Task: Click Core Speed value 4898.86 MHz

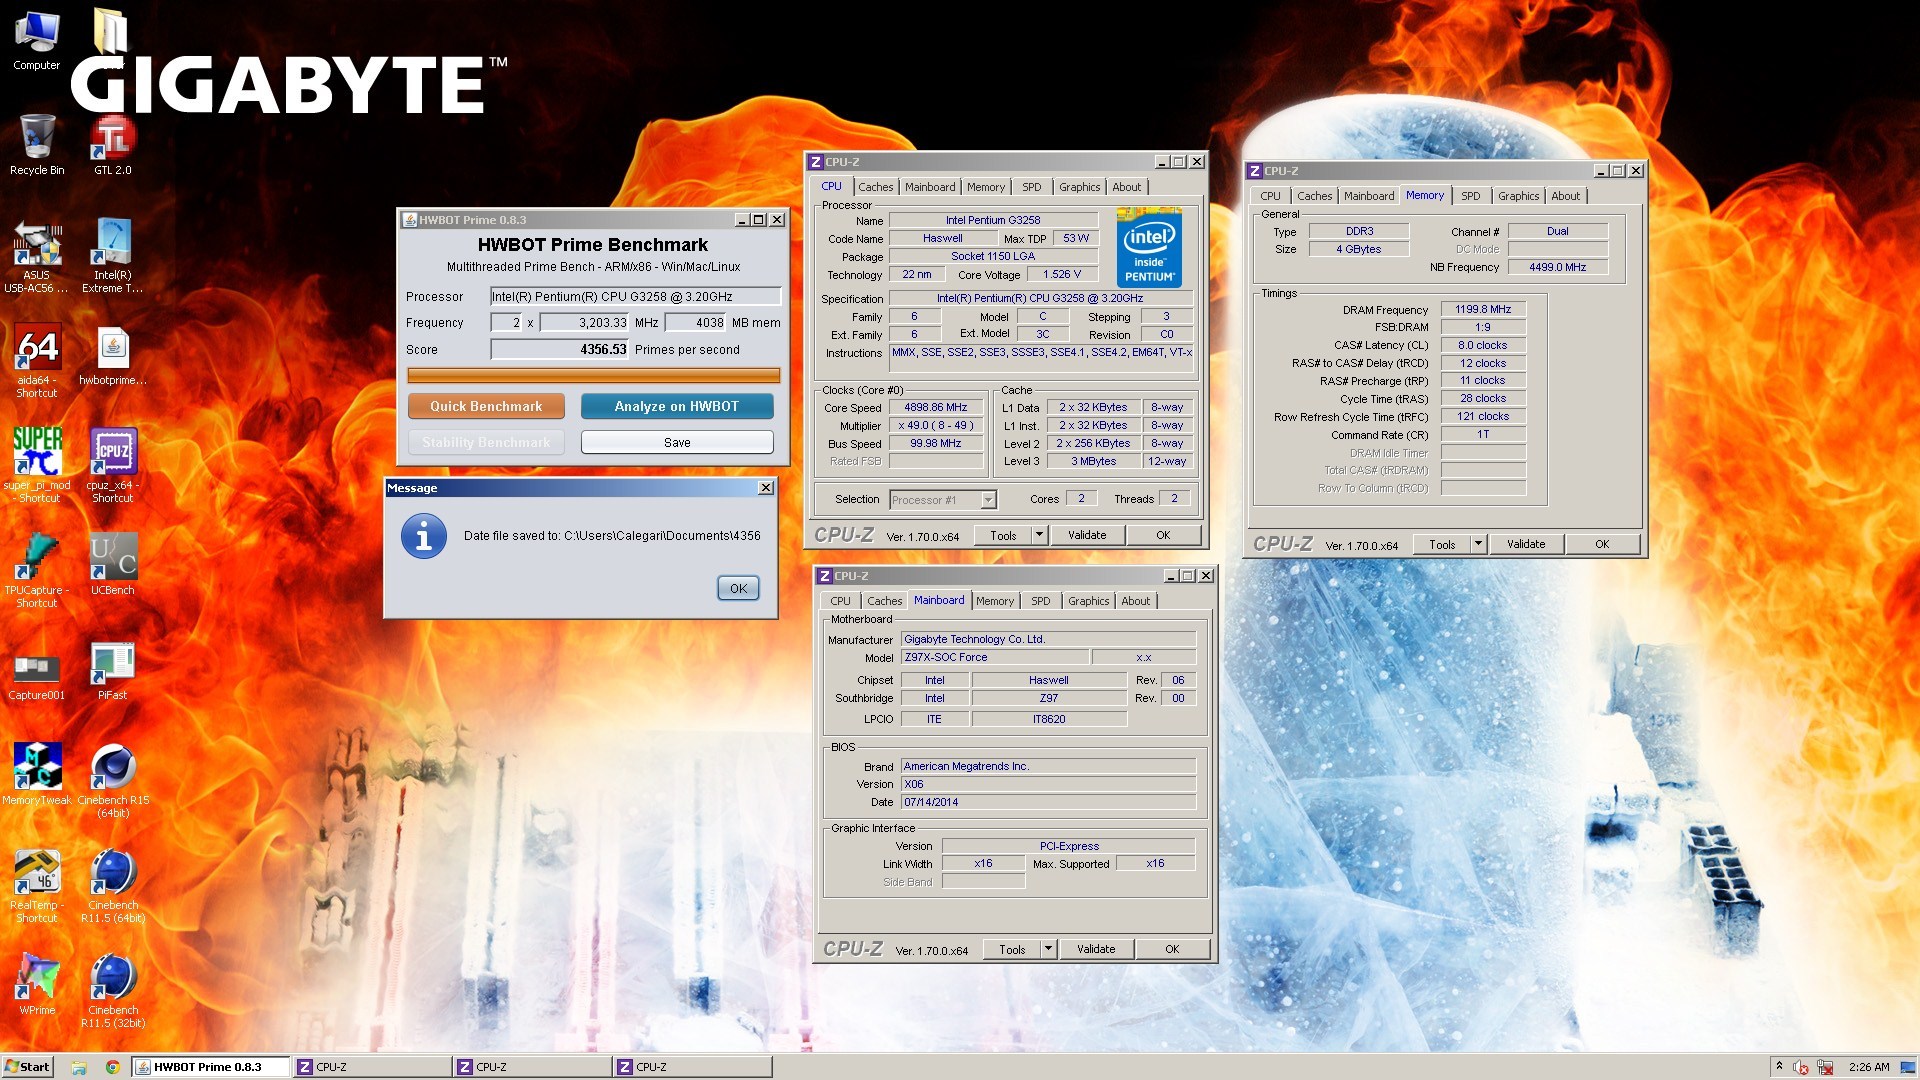Action: click(x=935, y=408)
